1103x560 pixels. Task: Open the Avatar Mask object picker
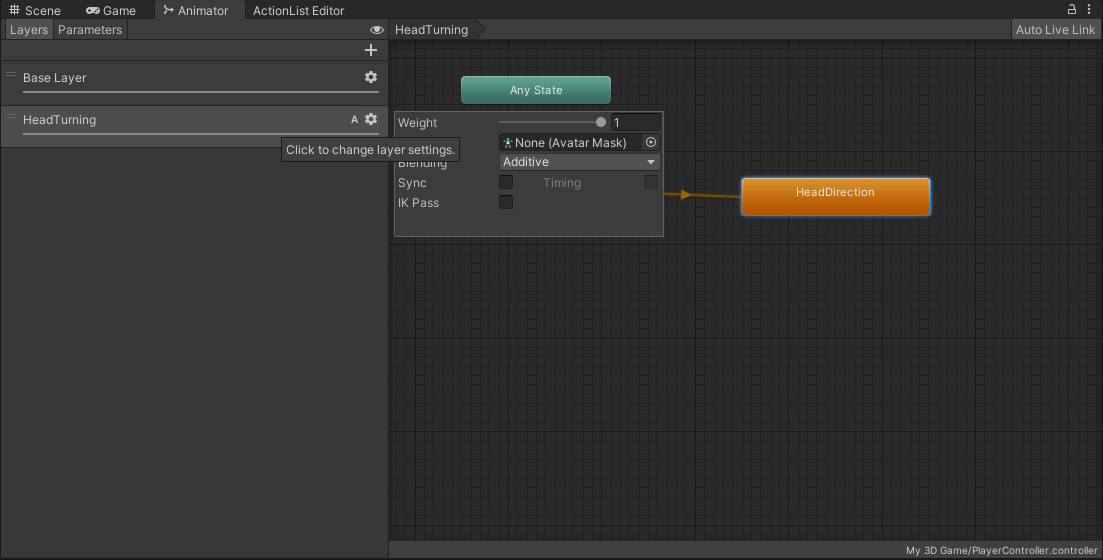click(x=651, y=142)
